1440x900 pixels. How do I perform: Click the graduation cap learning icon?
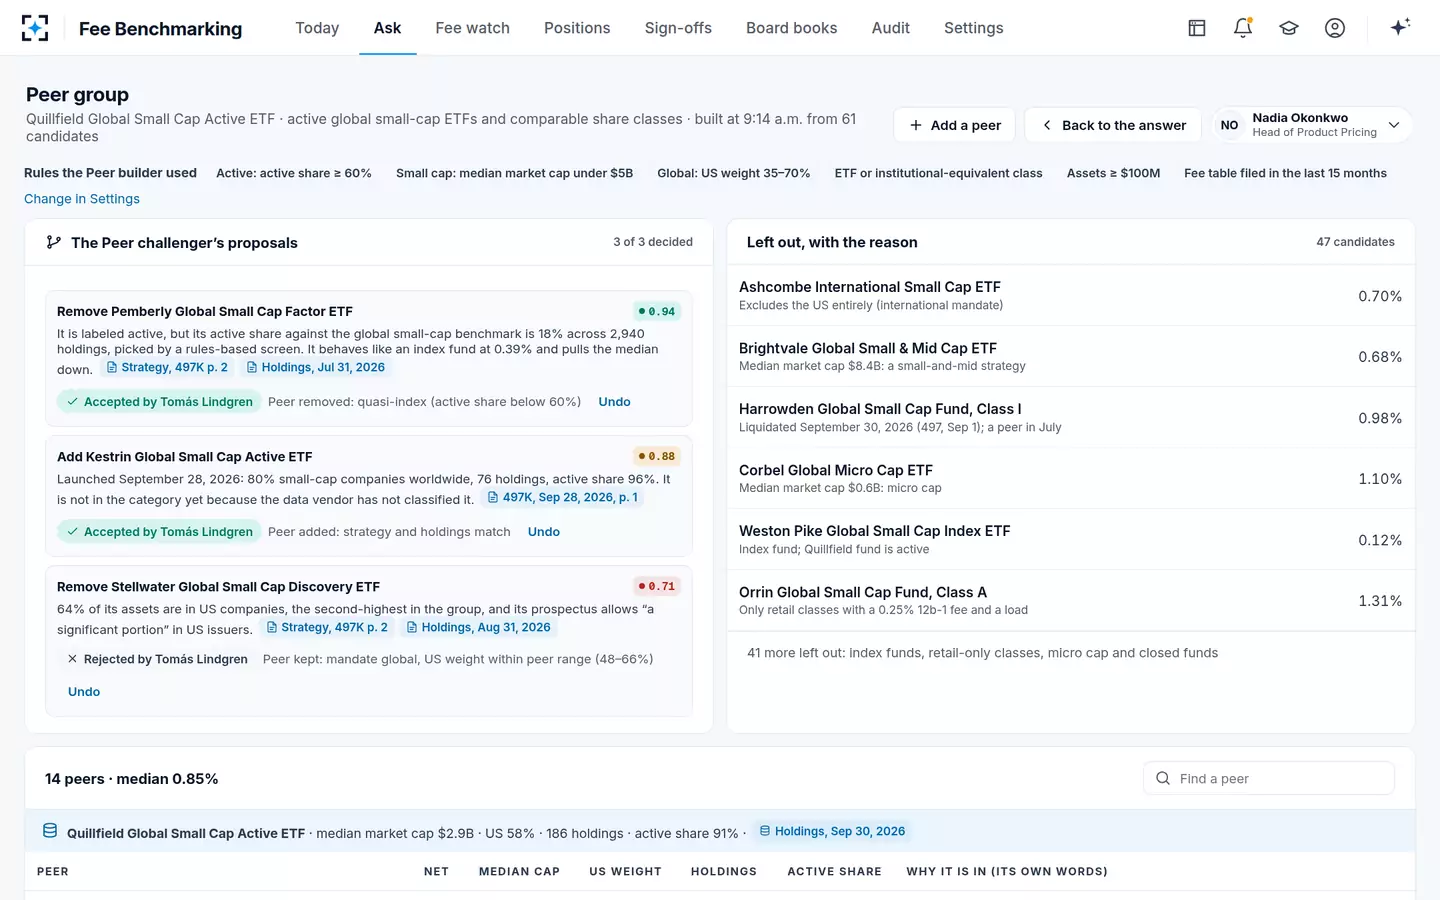[1289, 28]
